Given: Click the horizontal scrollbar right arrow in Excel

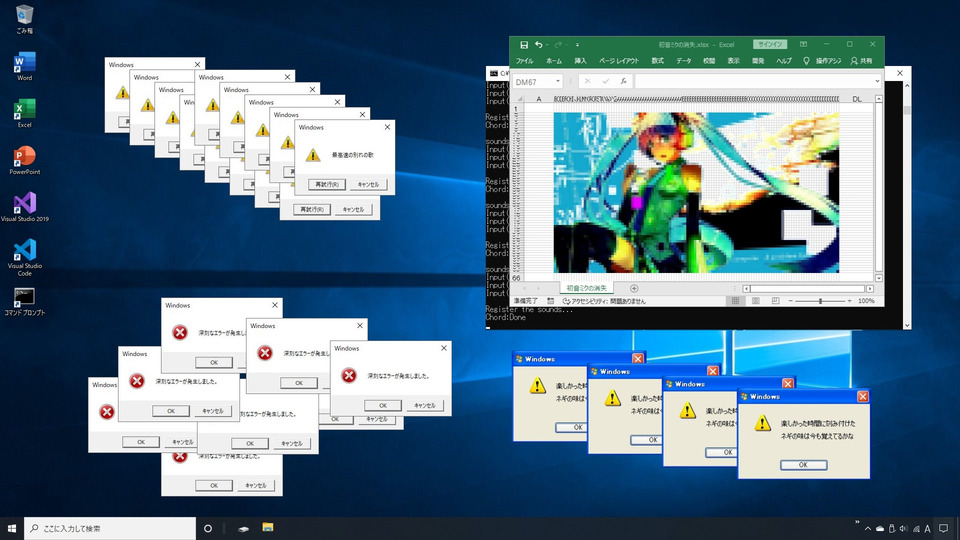Looking at the screenshot, I should (x=869, y=288).
